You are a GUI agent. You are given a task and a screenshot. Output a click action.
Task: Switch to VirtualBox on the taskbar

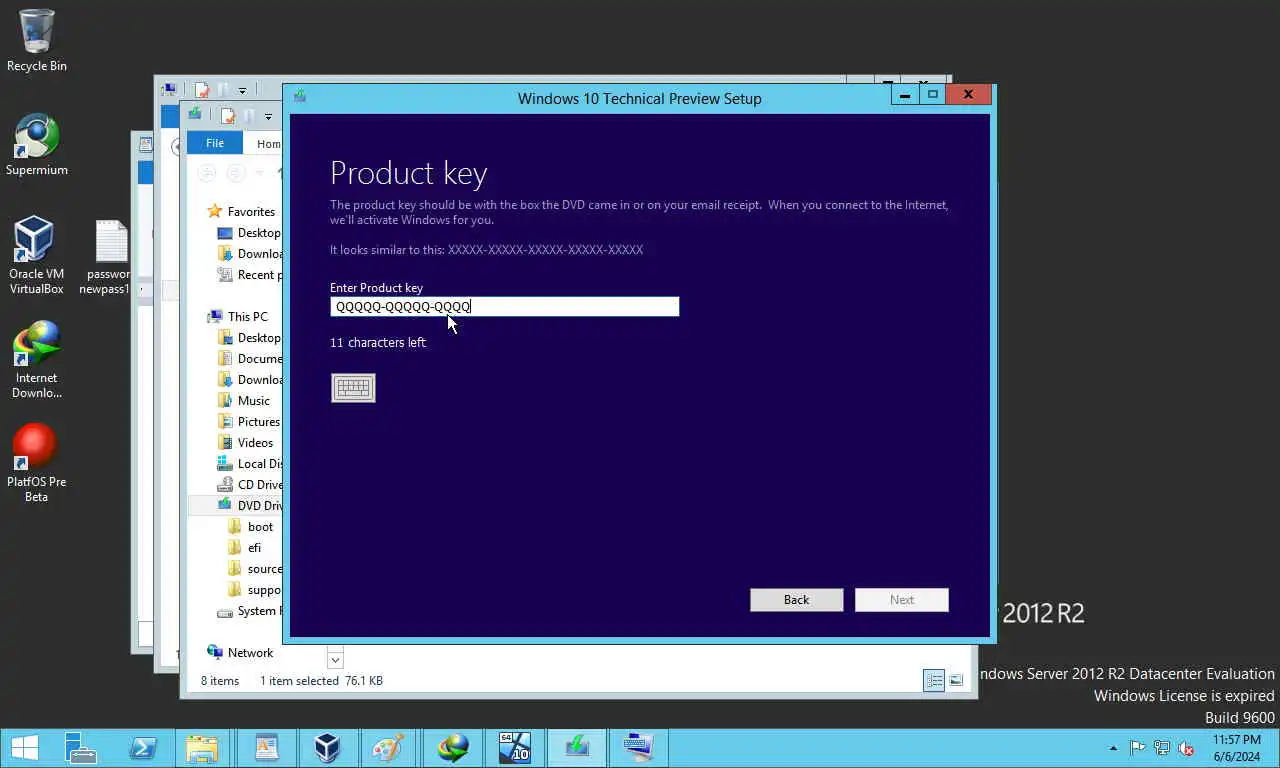click(327, 748)
